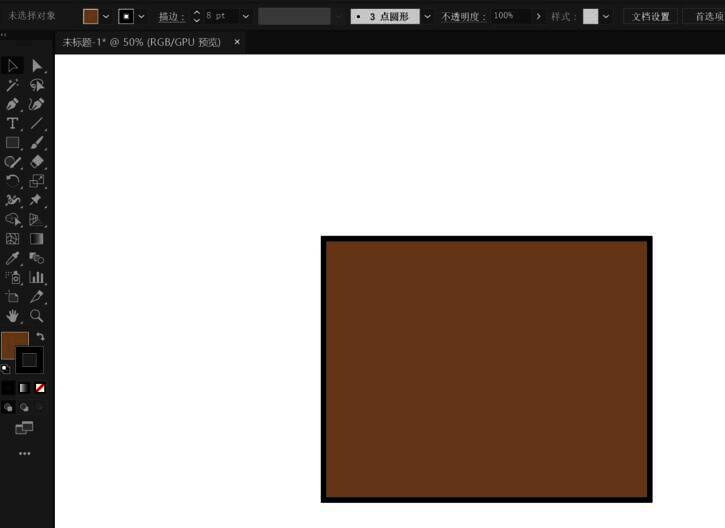This screenshot has width=725, height=528.
Task: Expand the stroke color dropdown arrow
Action: click(x=141, y=17)
